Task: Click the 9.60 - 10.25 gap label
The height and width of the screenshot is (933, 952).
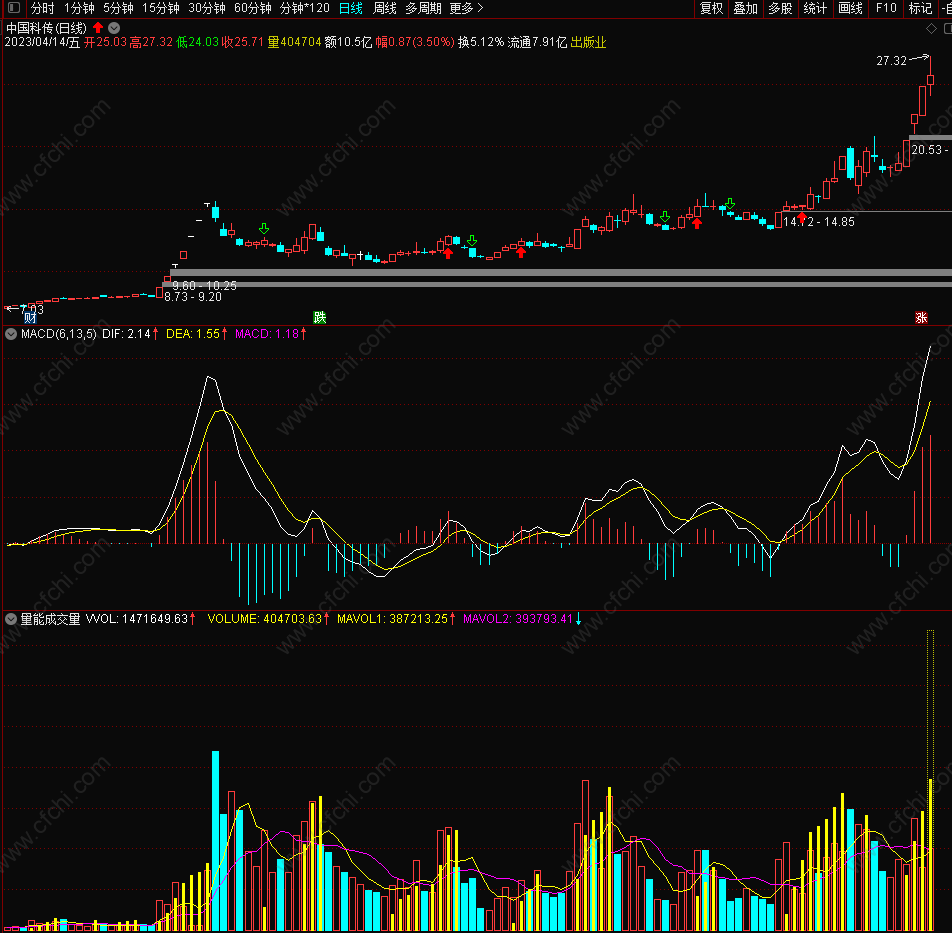Action: tap(204, 285)
